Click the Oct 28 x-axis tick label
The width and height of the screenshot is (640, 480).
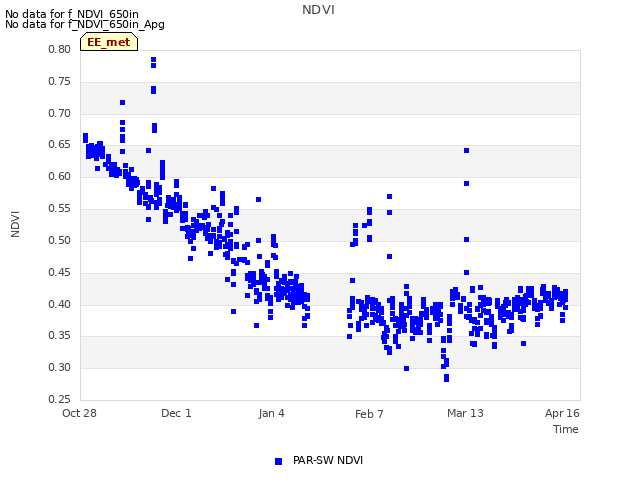79,413
